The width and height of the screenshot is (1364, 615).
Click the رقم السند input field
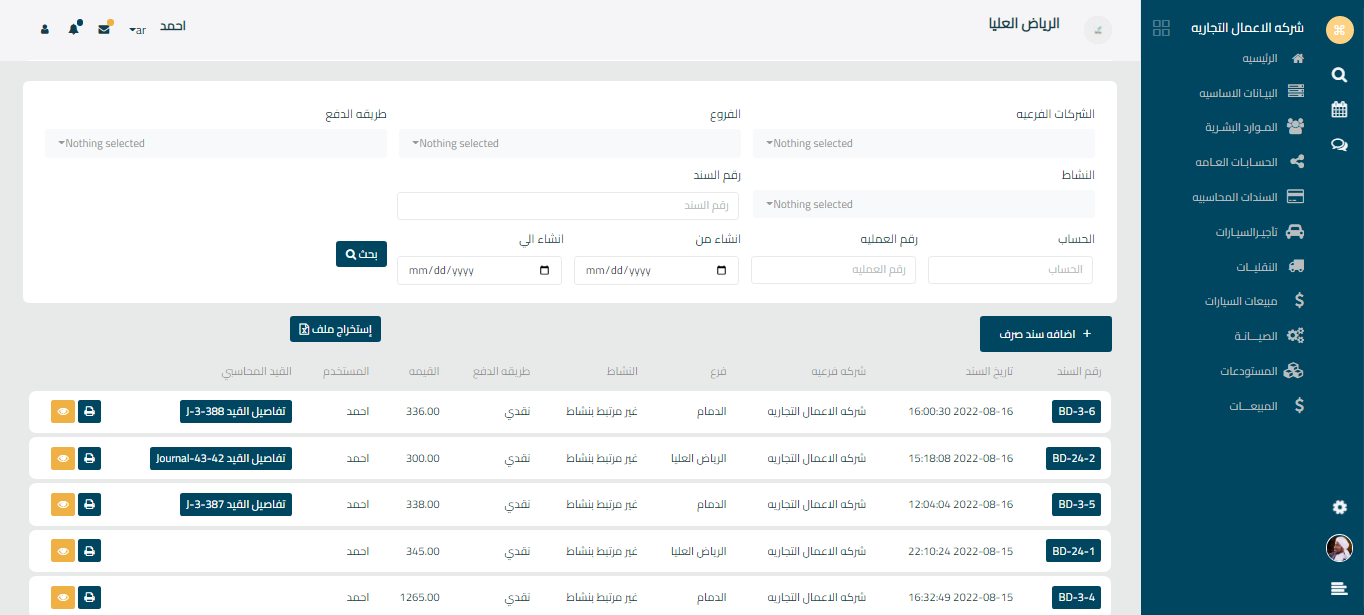pyautogui.click(x=568, y=206)
